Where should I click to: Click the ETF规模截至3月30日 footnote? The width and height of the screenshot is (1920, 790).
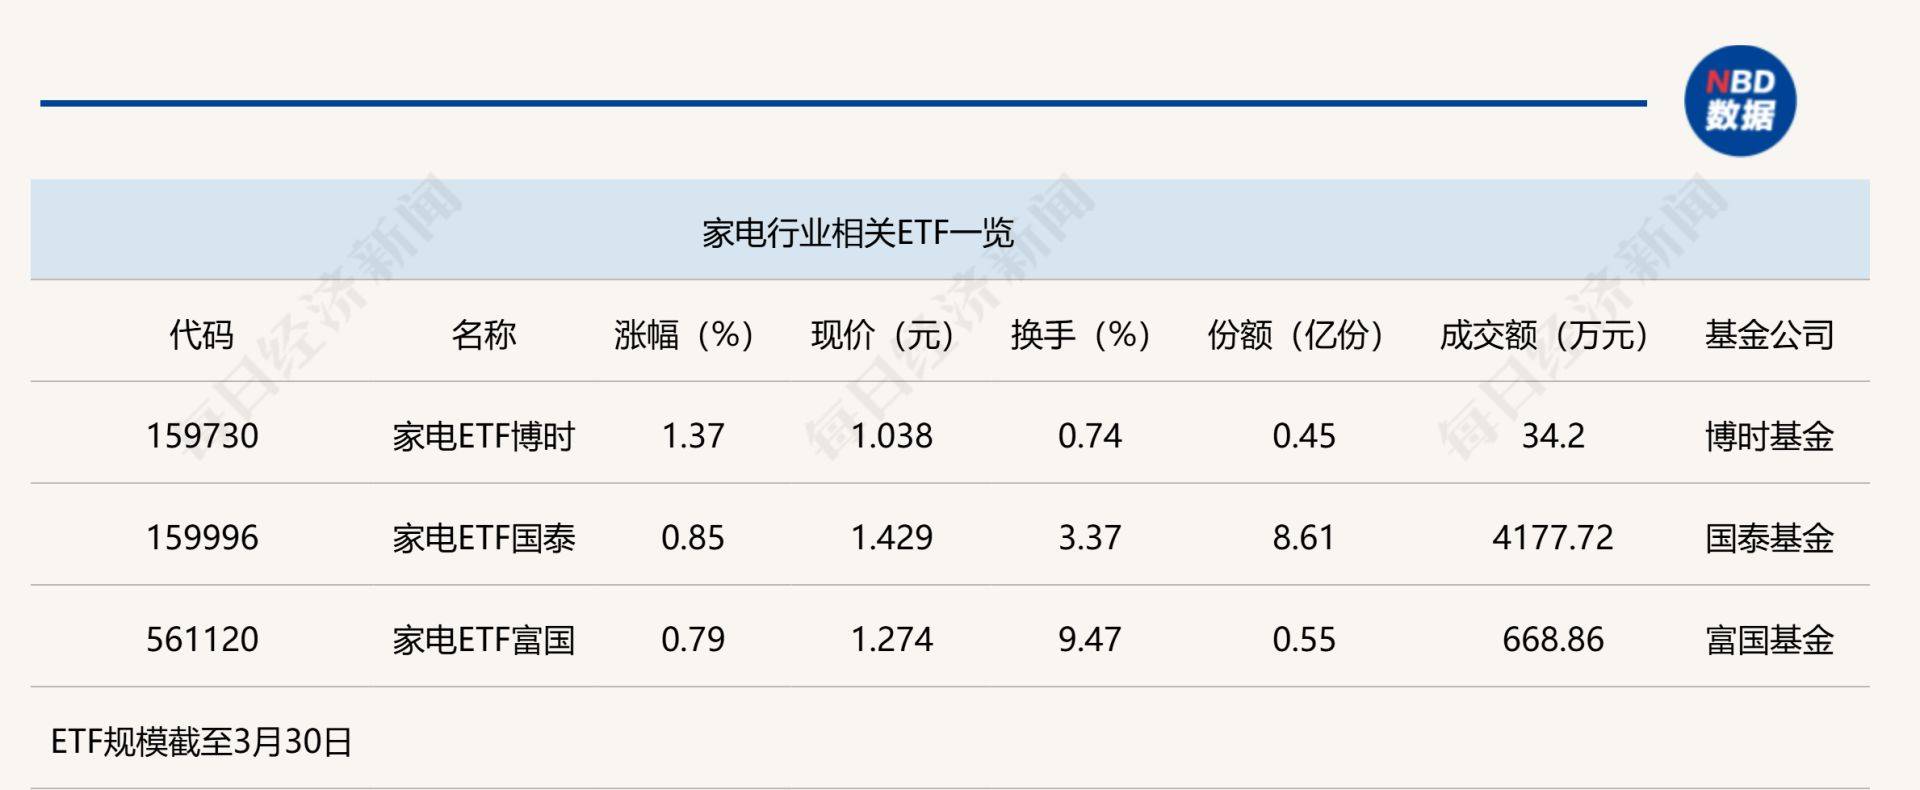coord(201,742)
